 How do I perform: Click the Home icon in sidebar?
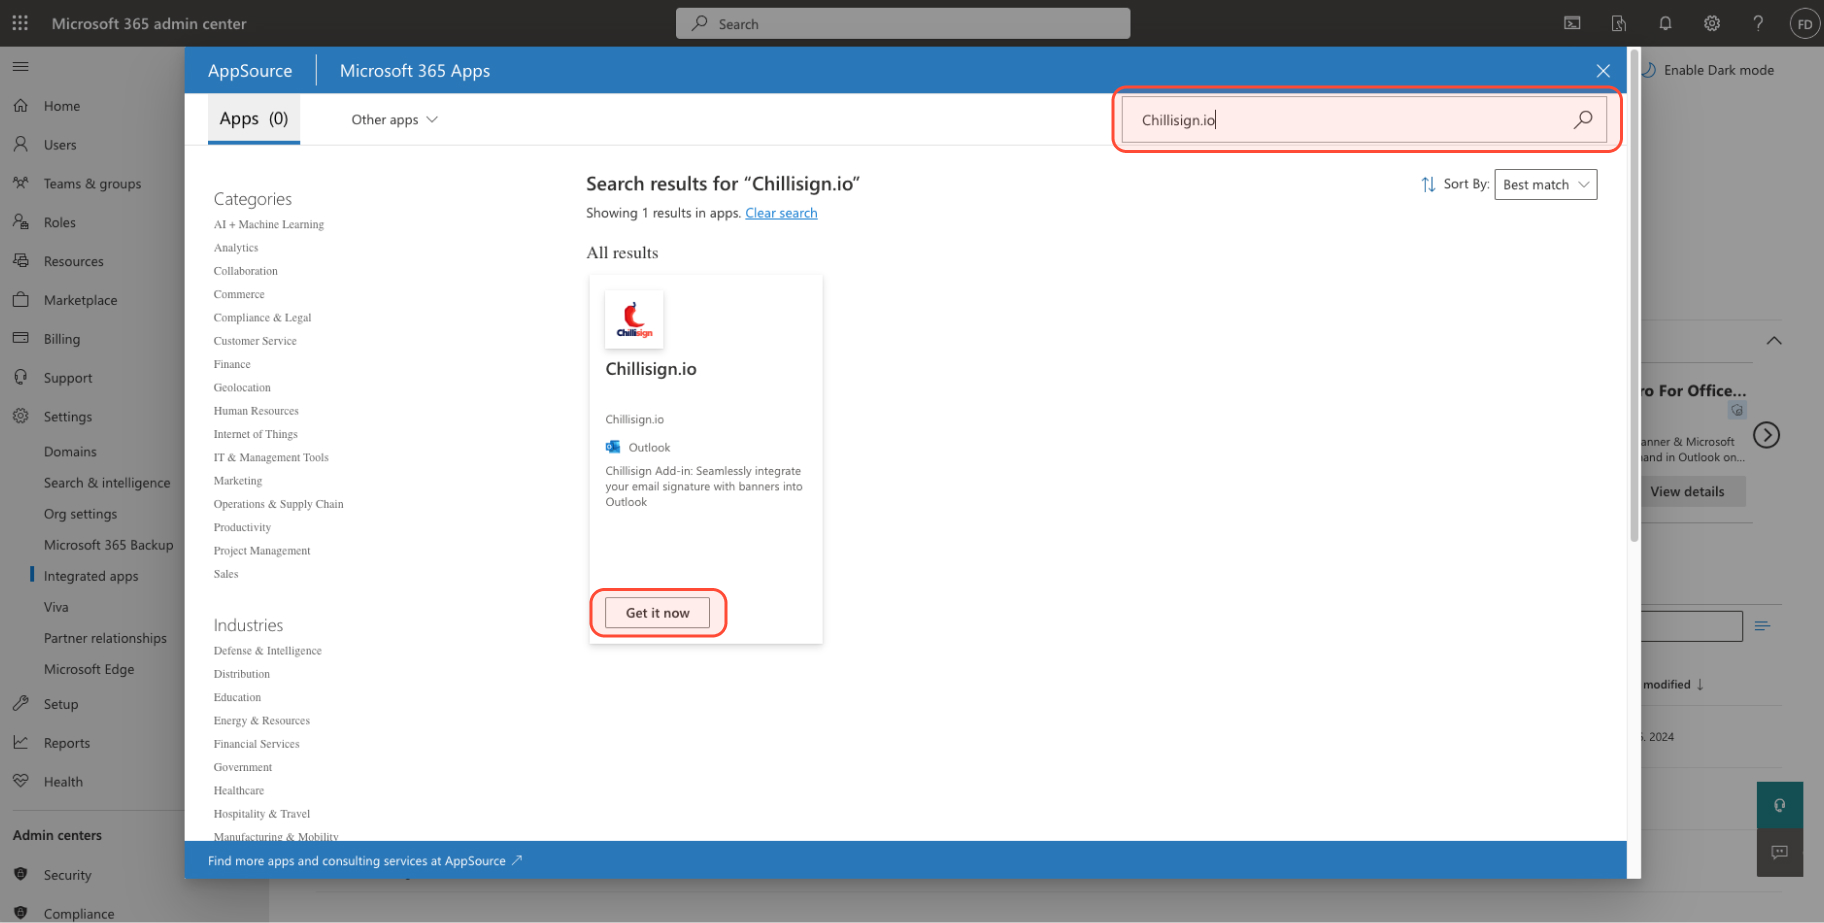coord(20,105)
